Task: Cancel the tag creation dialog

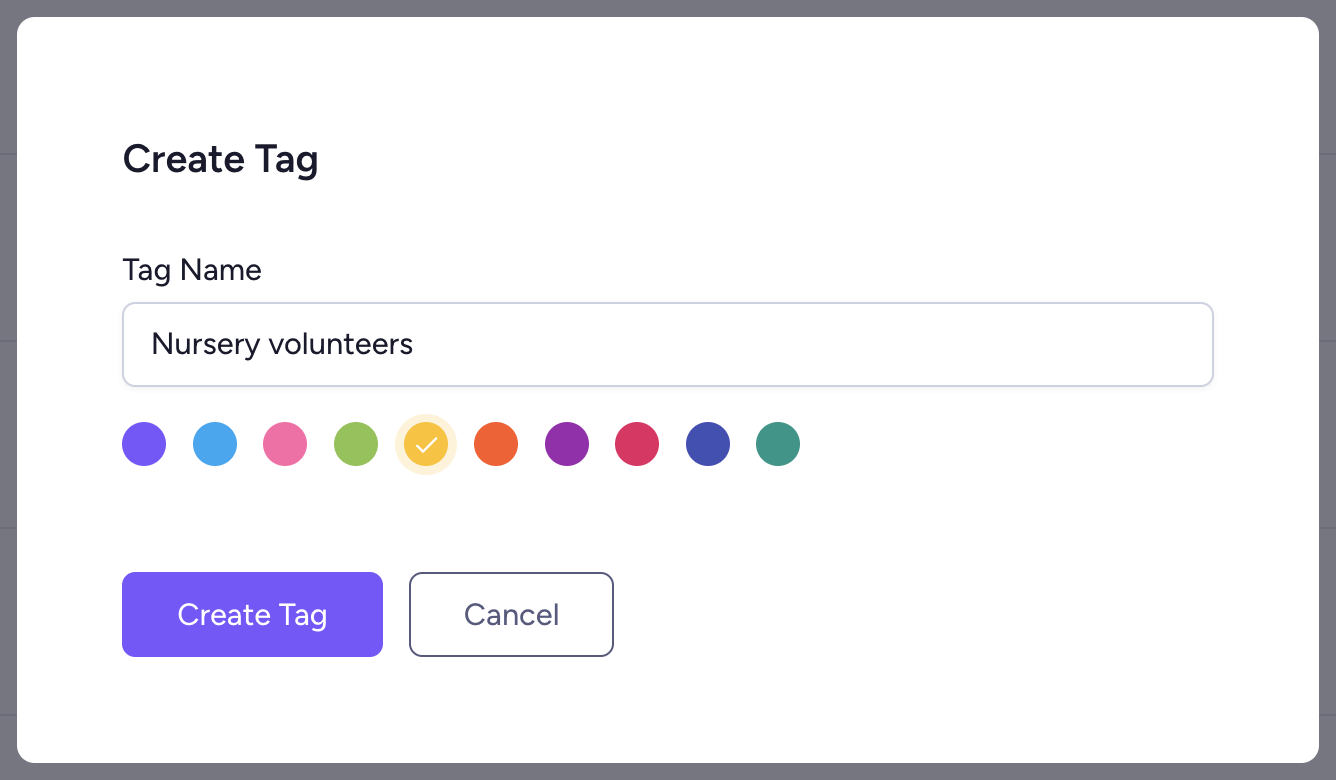Action: click(x=511, y=614)
